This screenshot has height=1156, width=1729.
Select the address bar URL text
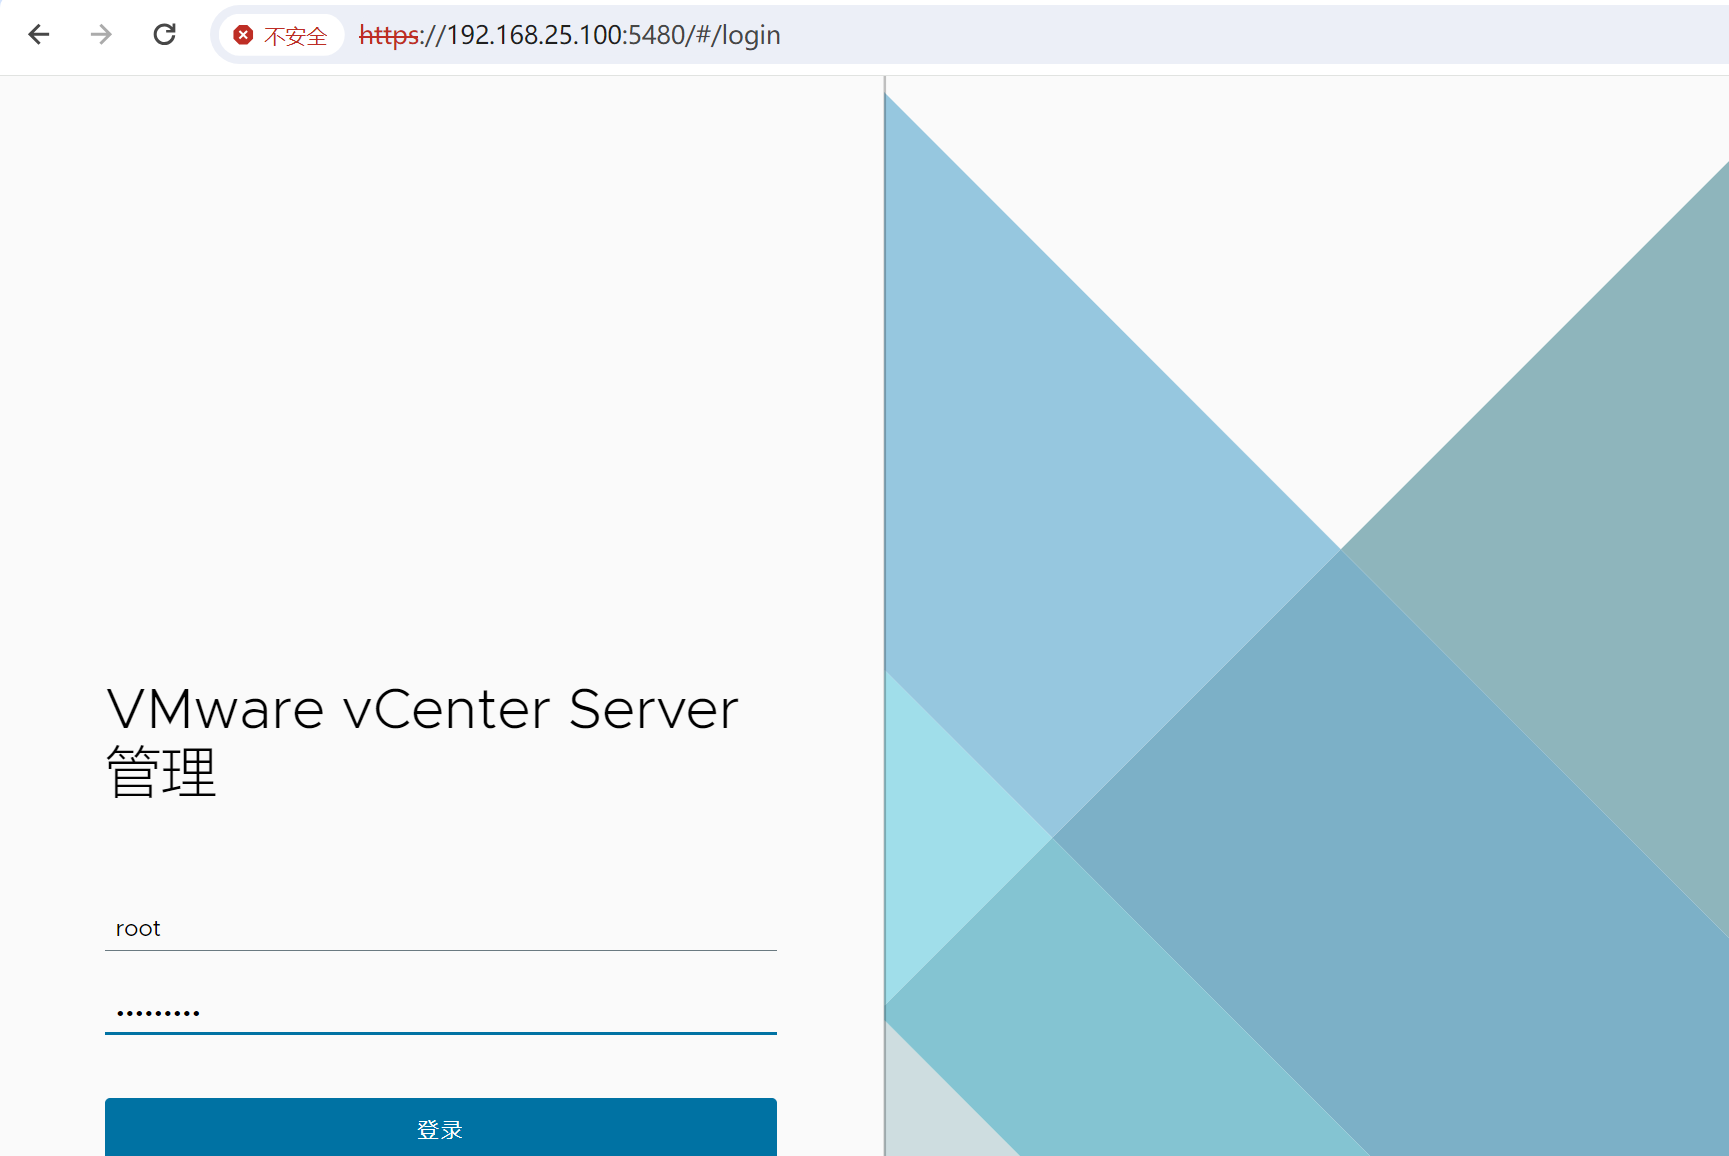tap(569, 35)
